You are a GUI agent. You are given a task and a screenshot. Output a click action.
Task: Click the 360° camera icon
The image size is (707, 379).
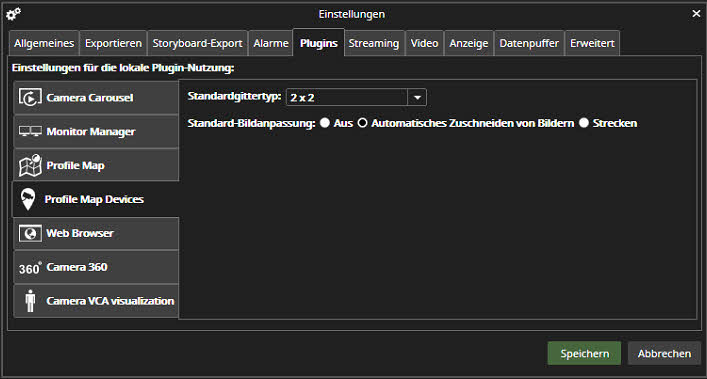(30, 268)
